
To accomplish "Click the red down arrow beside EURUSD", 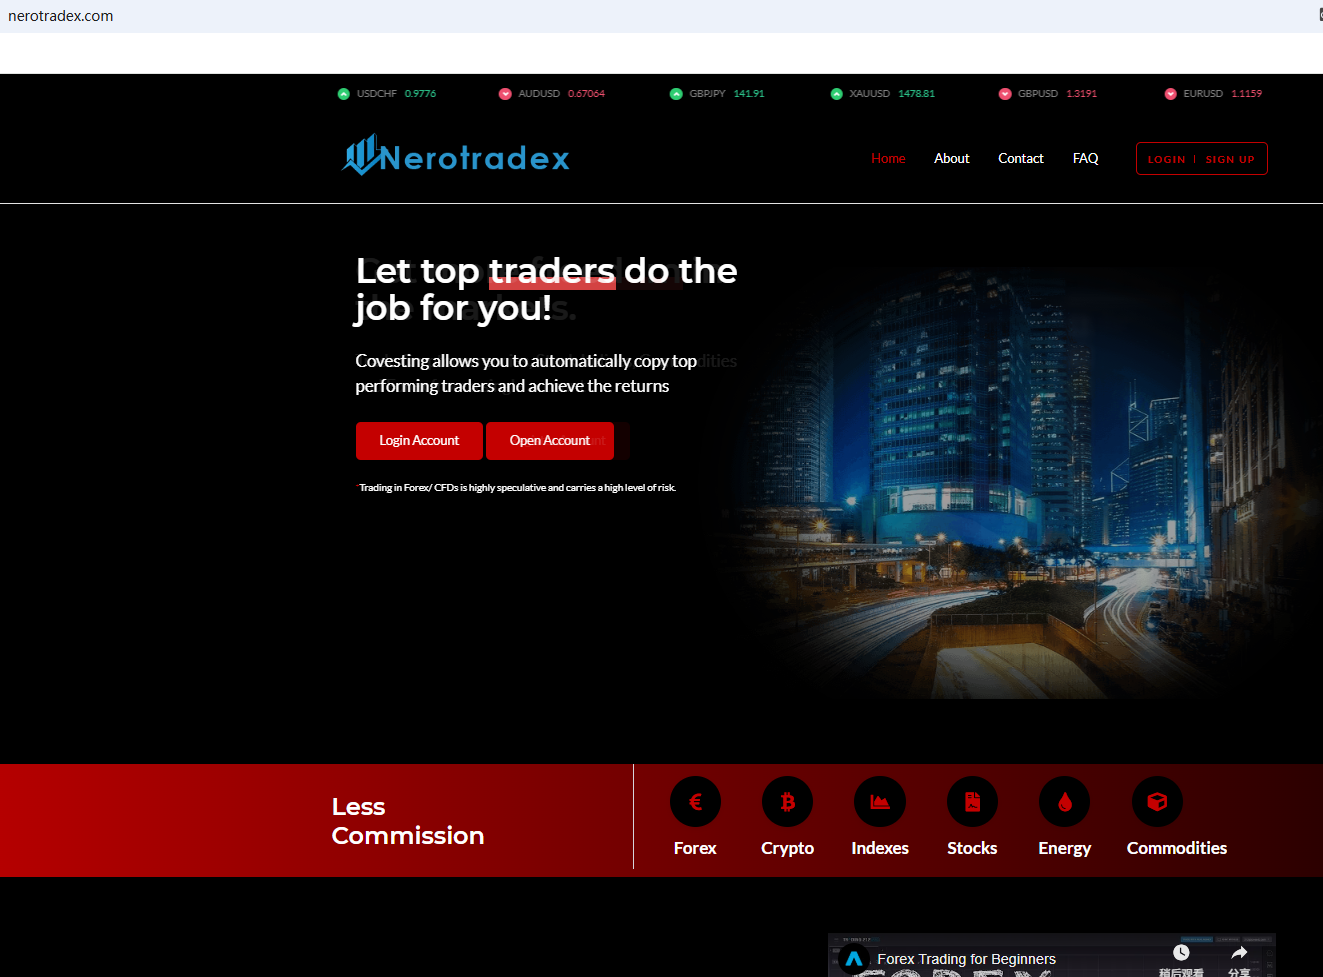I will (1171, 94).
